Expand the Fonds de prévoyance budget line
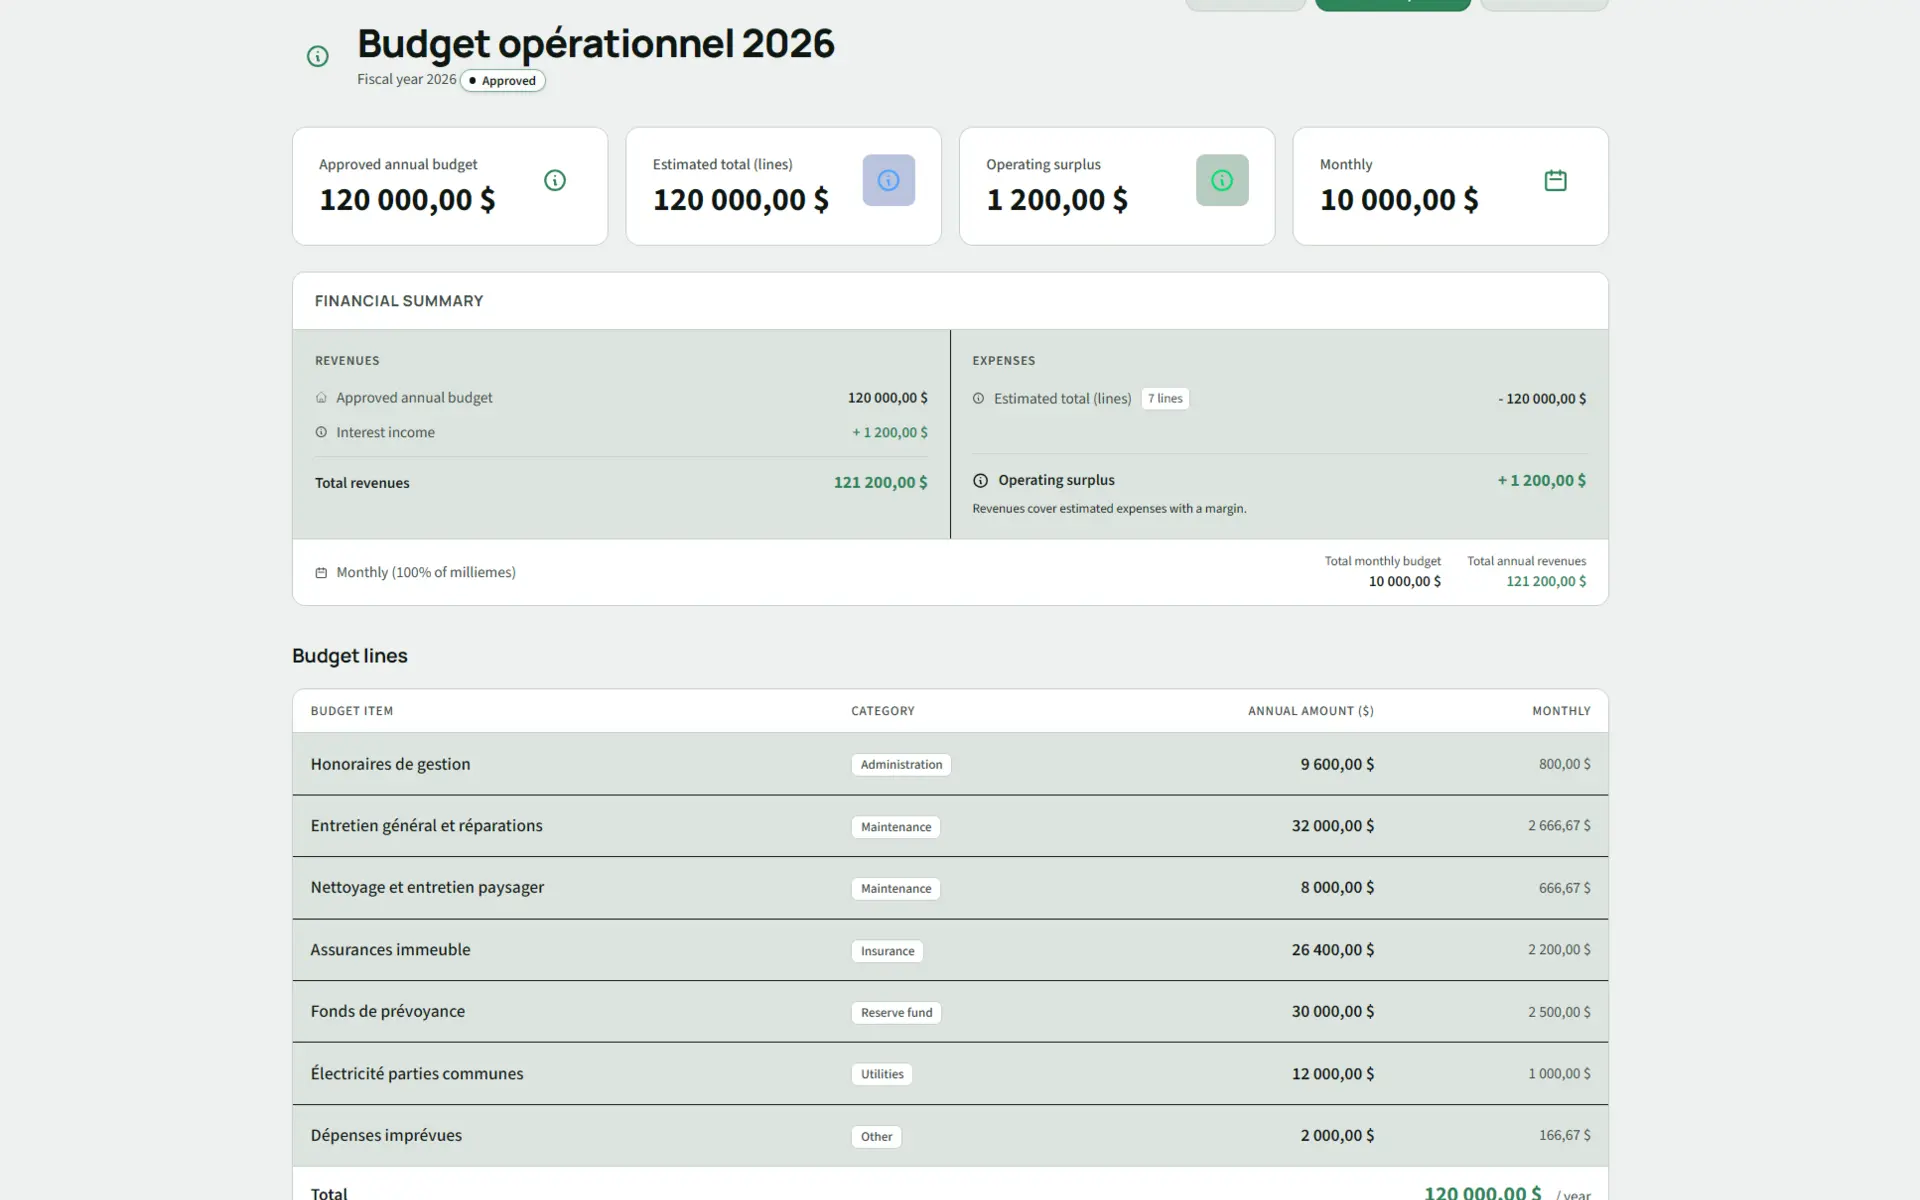 point(388,1011)
